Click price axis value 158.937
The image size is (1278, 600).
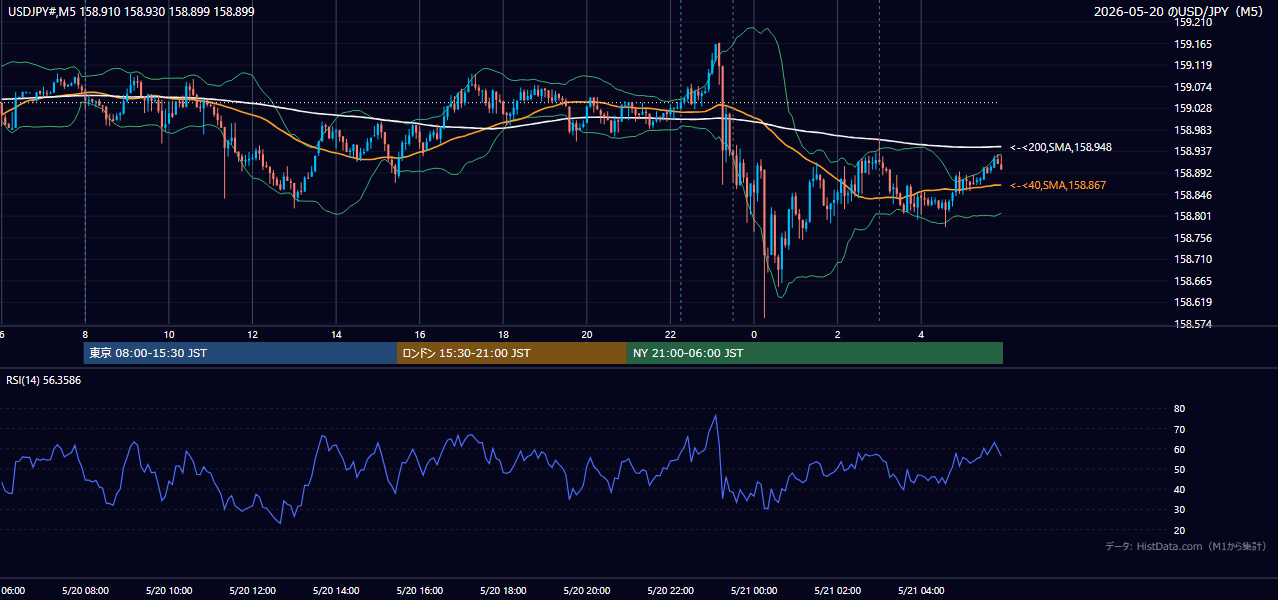pos(1192,151)
